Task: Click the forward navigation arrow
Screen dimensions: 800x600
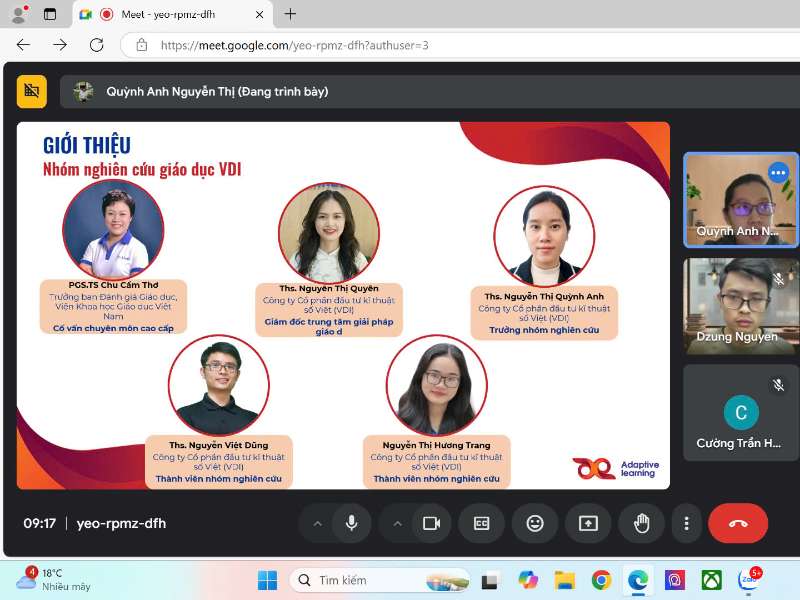Action: pos(58,44)
